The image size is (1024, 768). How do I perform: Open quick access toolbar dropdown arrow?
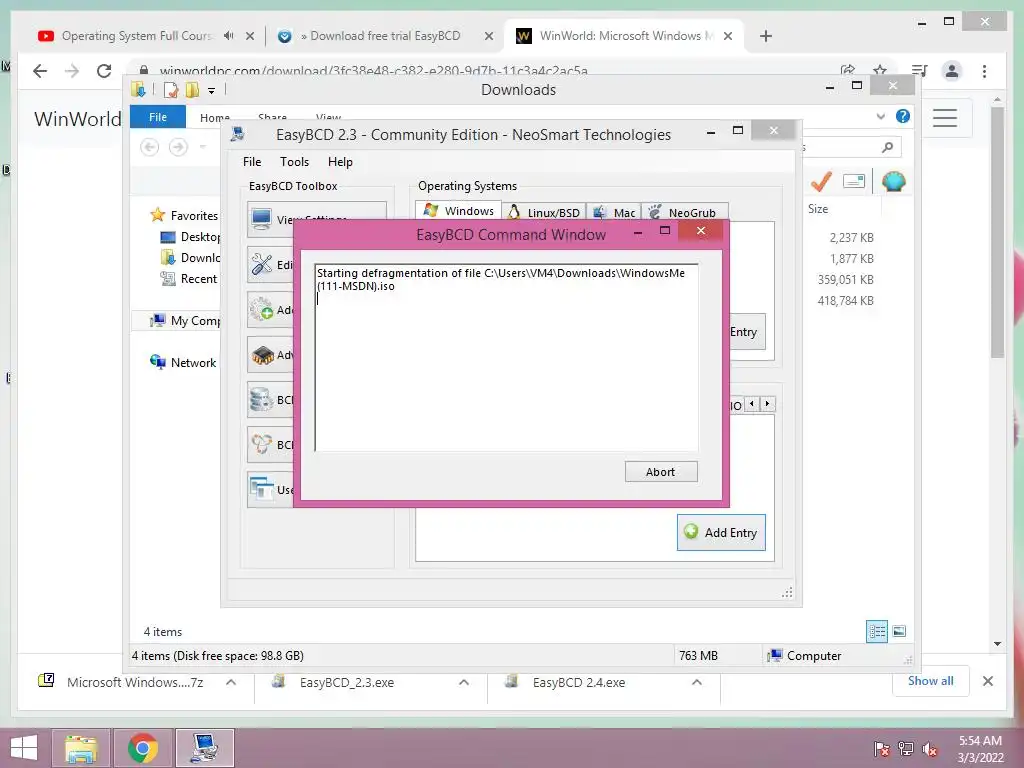(x=212, y=91)
